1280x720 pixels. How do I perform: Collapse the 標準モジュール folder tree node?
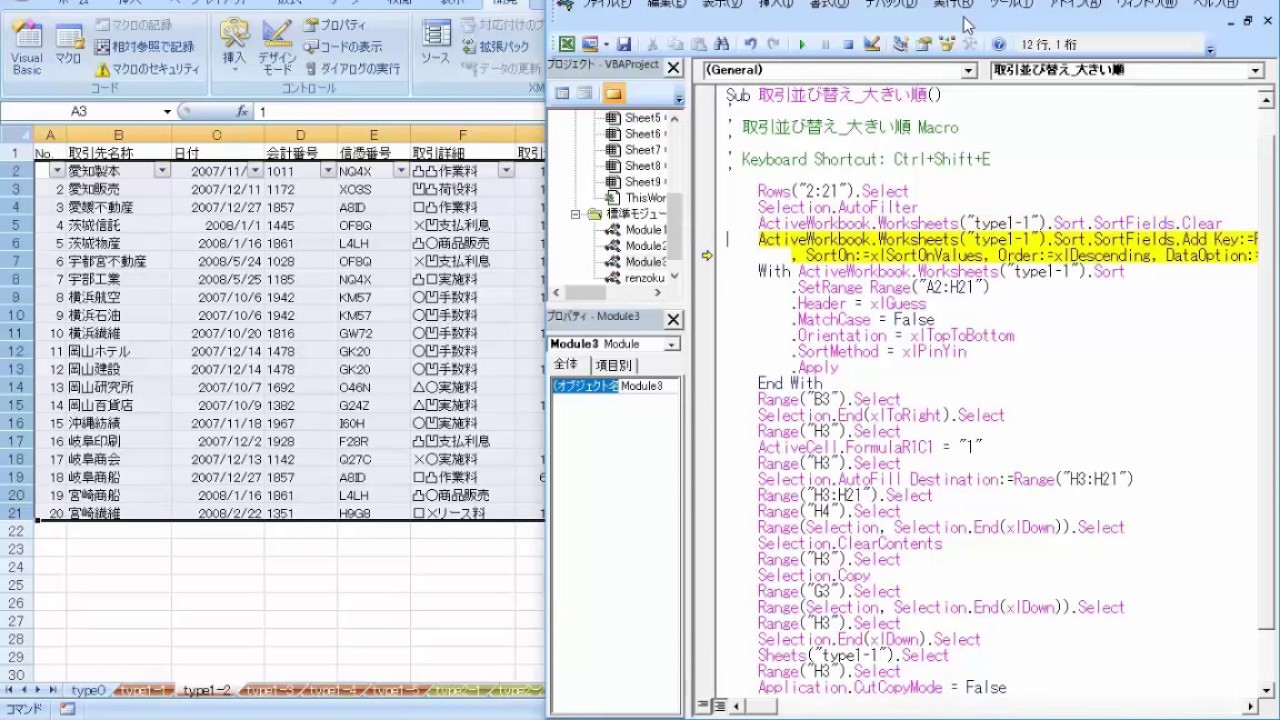pos(576,214)
